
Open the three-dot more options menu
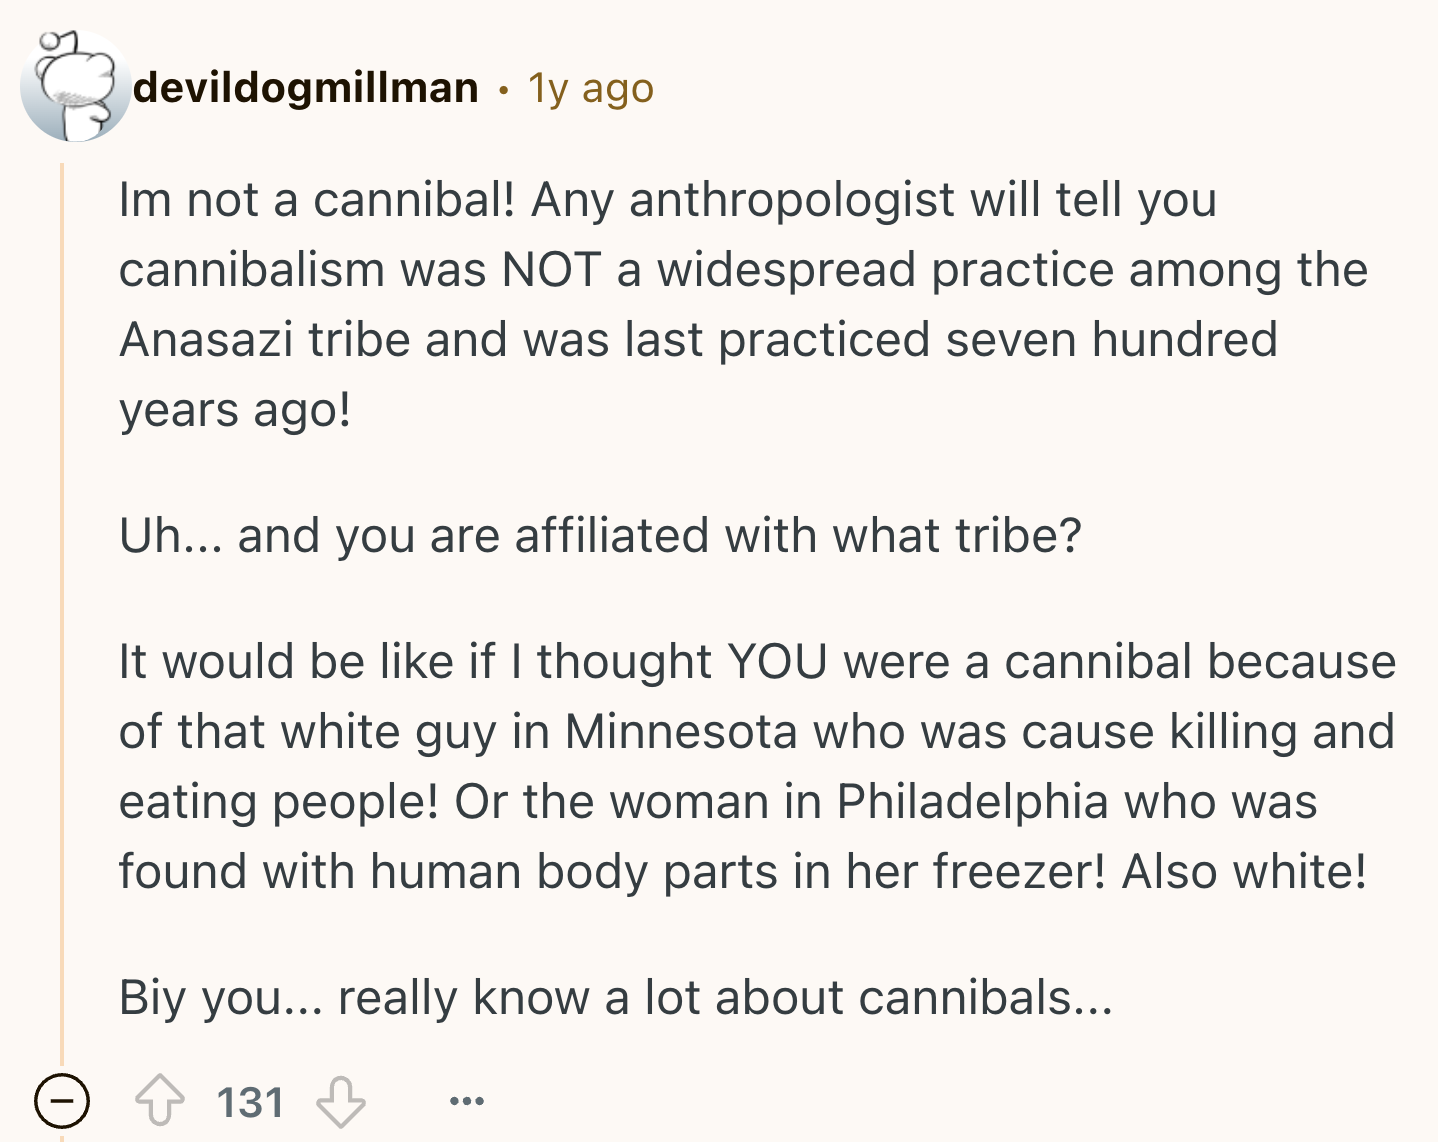(466, 1101)
